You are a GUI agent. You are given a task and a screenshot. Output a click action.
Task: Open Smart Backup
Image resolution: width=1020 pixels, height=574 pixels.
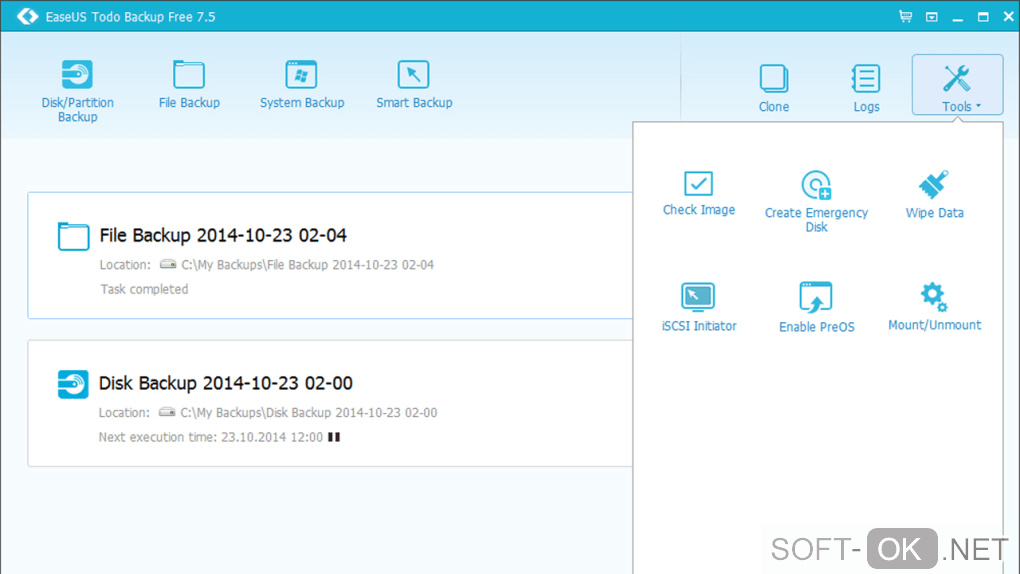tap(414, 84)
